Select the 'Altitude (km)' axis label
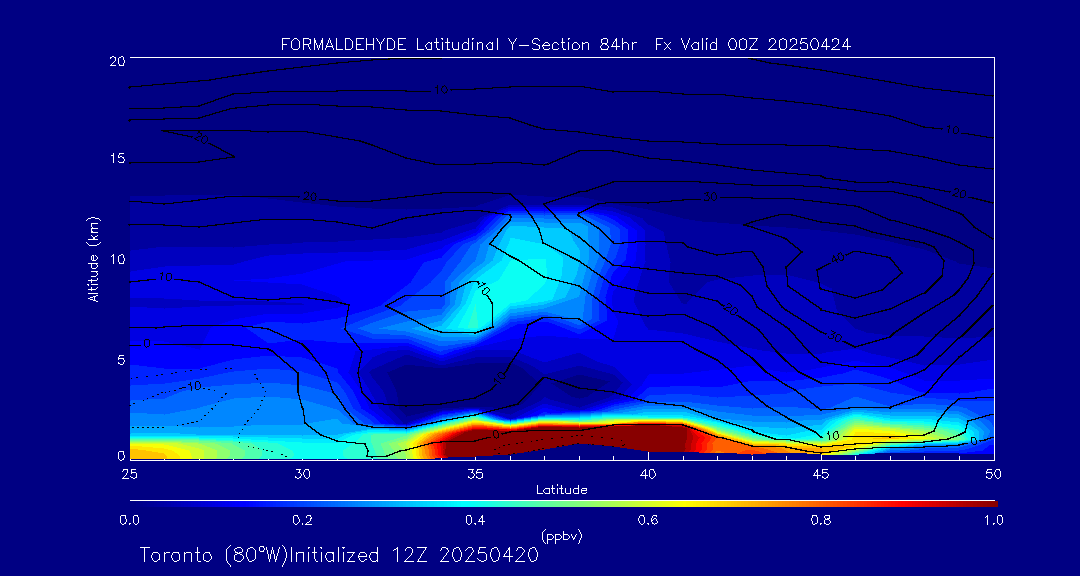Screen dimensions: 1080x576 coord(94,258)
